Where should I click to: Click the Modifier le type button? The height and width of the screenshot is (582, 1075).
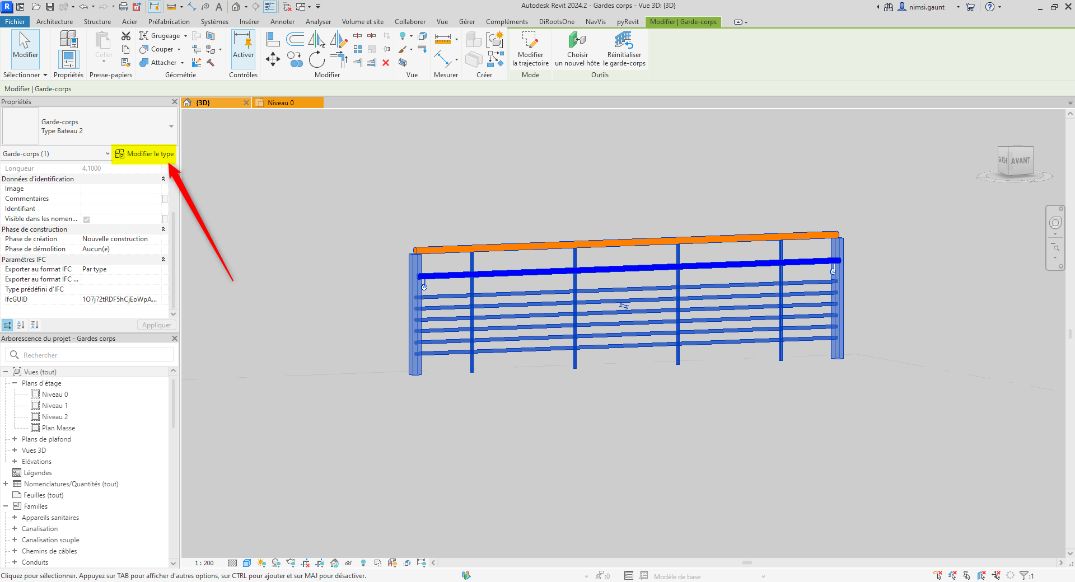(x=145, y=154)
